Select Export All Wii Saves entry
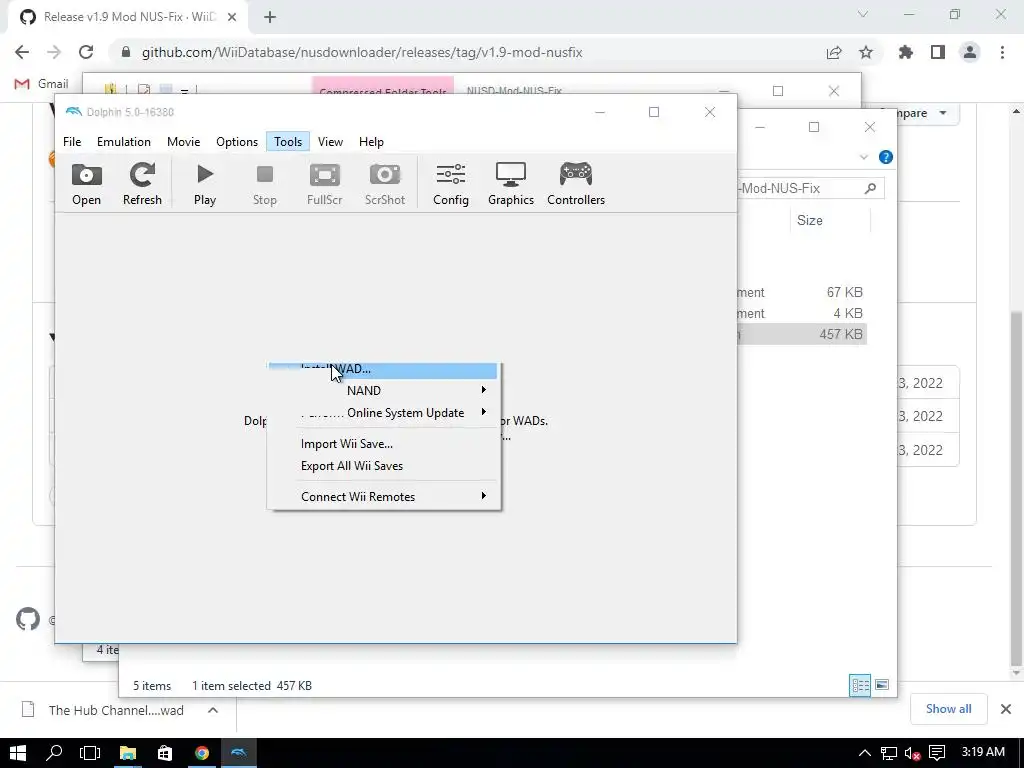Image resolution: width=1024 pixels, height=768 pixels. (x=383, y=466)
